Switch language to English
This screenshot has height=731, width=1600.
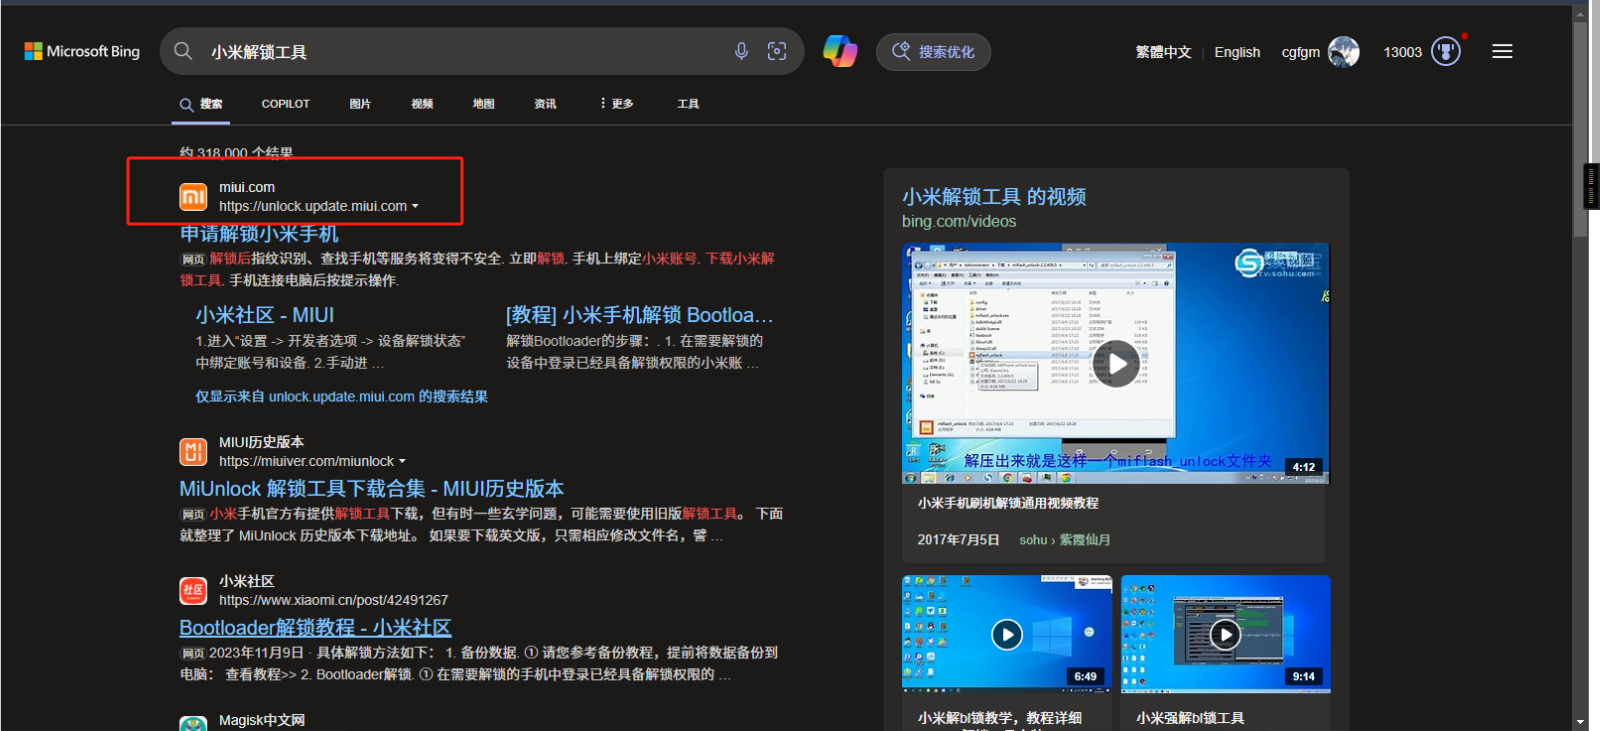point(1237,52)
